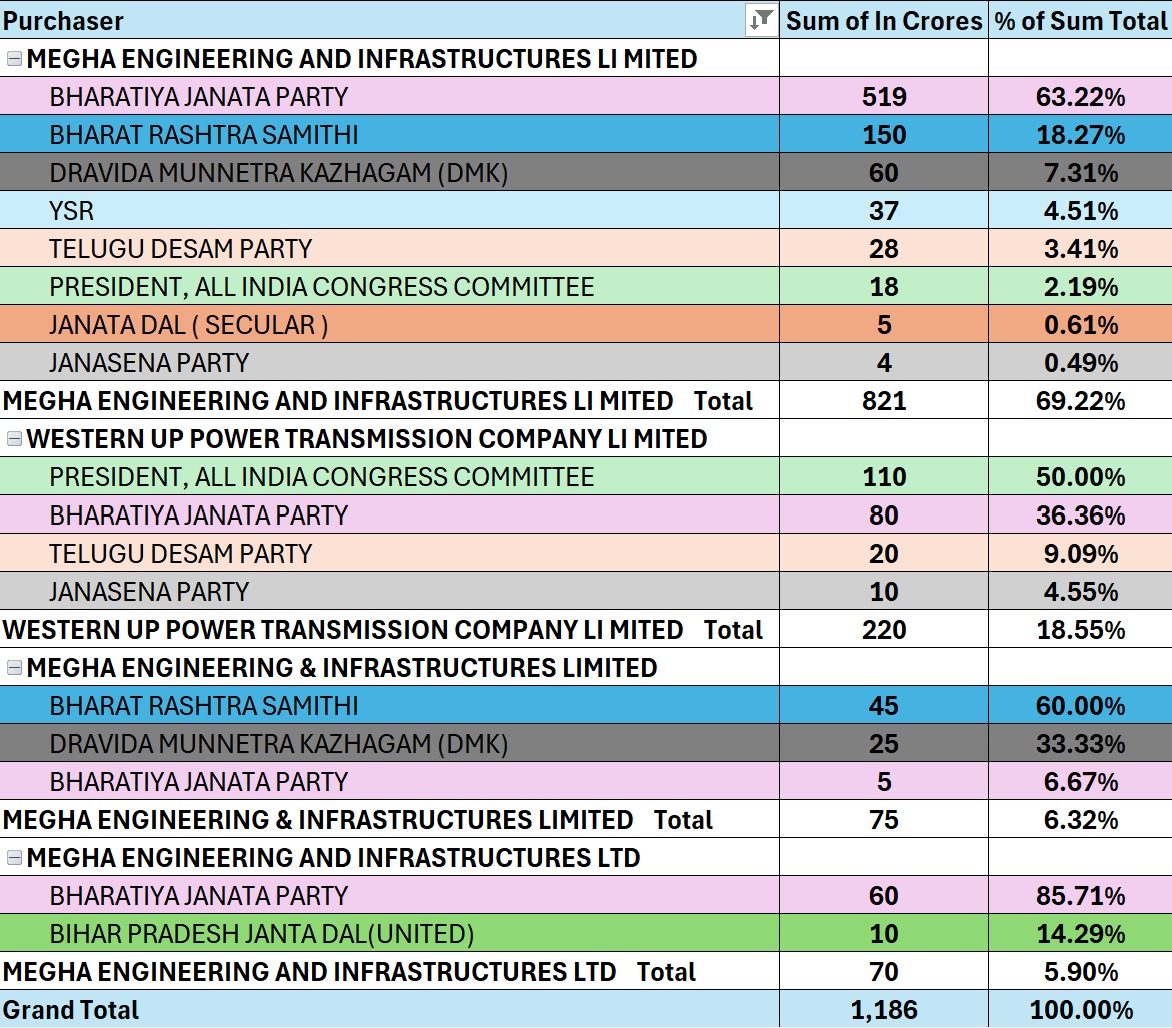Click the subtotal value 70
This screenshot has width=1172, height=1028.
click(x=883, y=971)
